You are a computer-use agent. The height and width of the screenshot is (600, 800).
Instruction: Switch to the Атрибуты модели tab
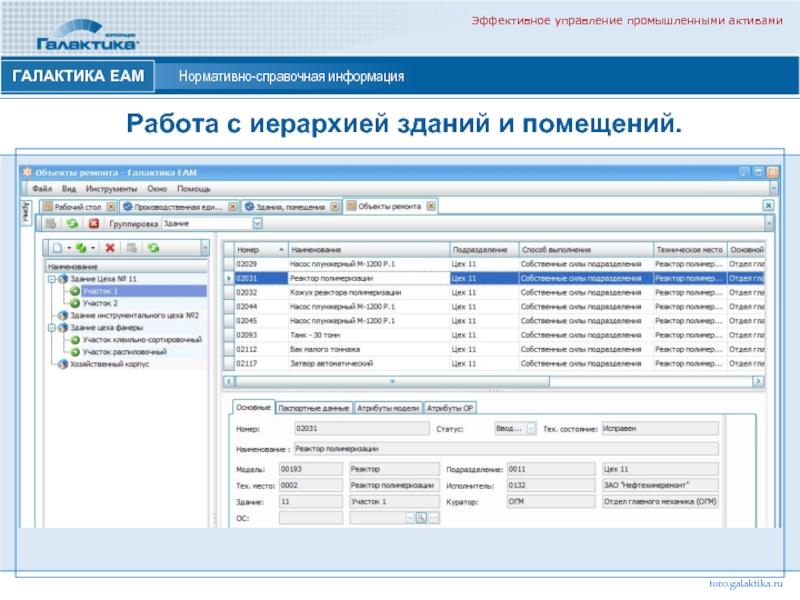(389, 408)
